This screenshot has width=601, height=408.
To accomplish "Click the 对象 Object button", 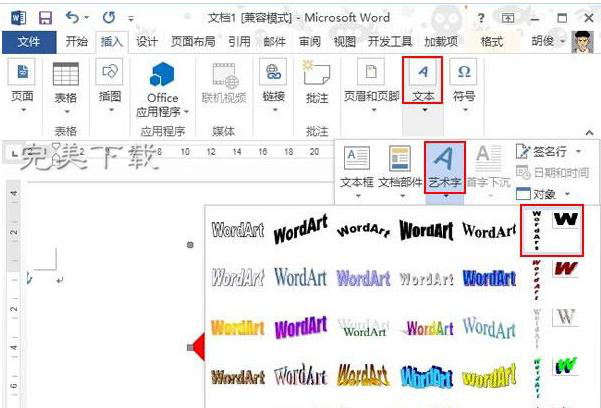I will 536,194.
